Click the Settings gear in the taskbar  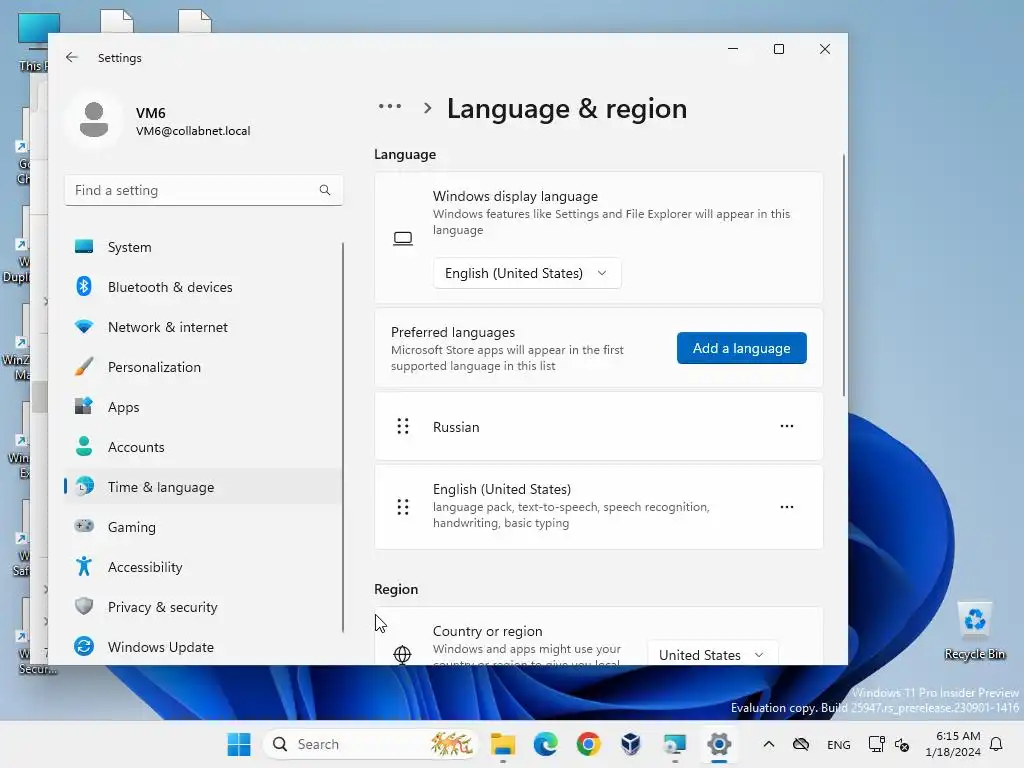pos(718,744)
